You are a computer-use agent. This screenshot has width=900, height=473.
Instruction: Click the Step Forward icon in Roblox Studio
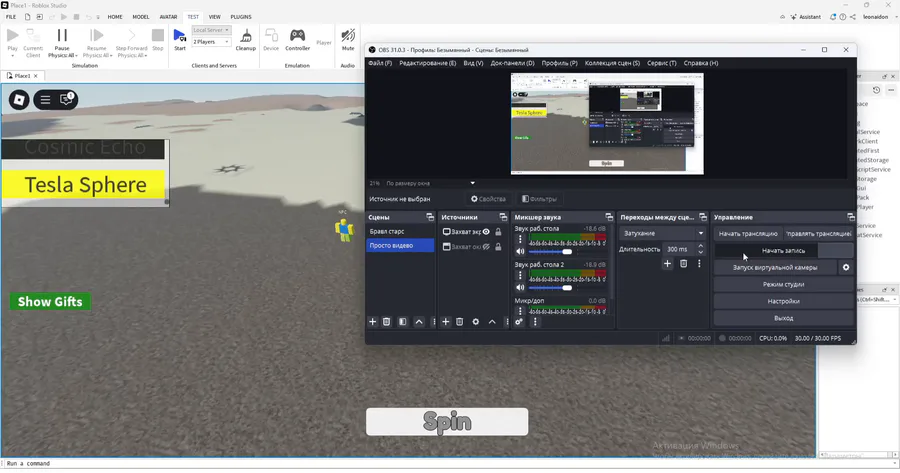(x=131, y=36)
